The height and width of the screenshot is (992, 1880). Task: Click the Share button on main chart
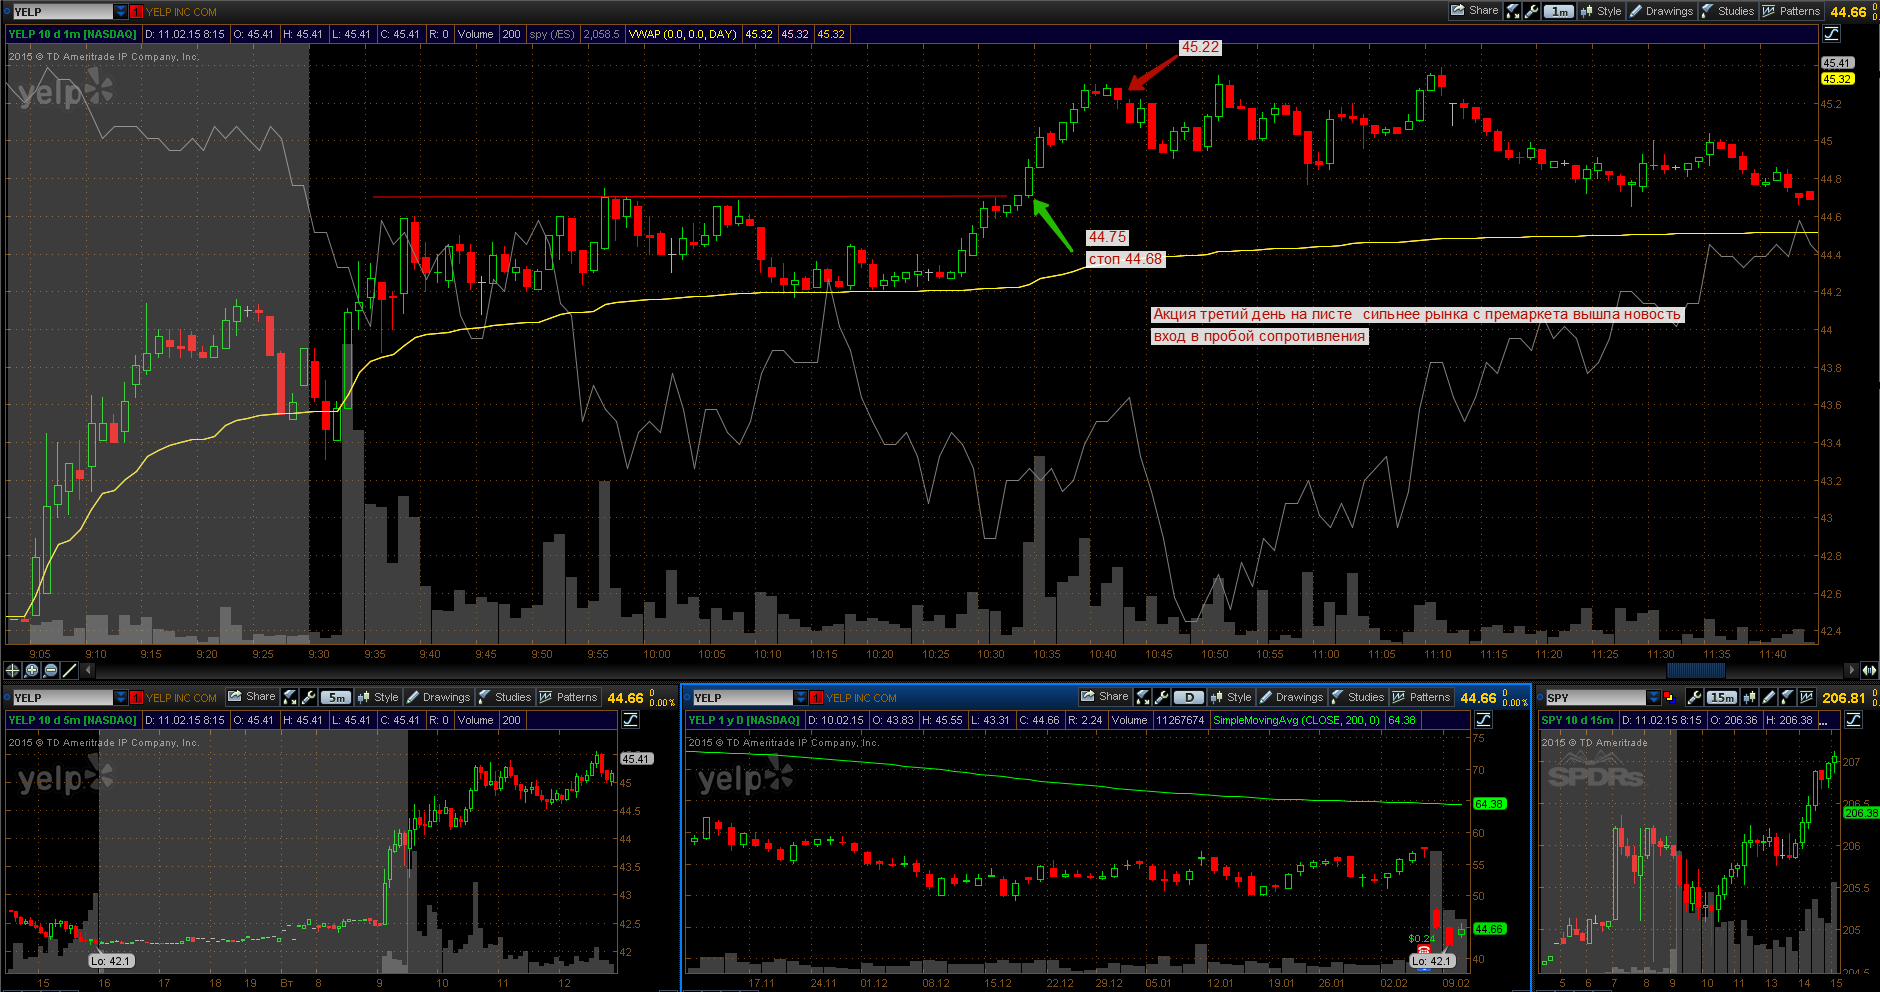1475,11
